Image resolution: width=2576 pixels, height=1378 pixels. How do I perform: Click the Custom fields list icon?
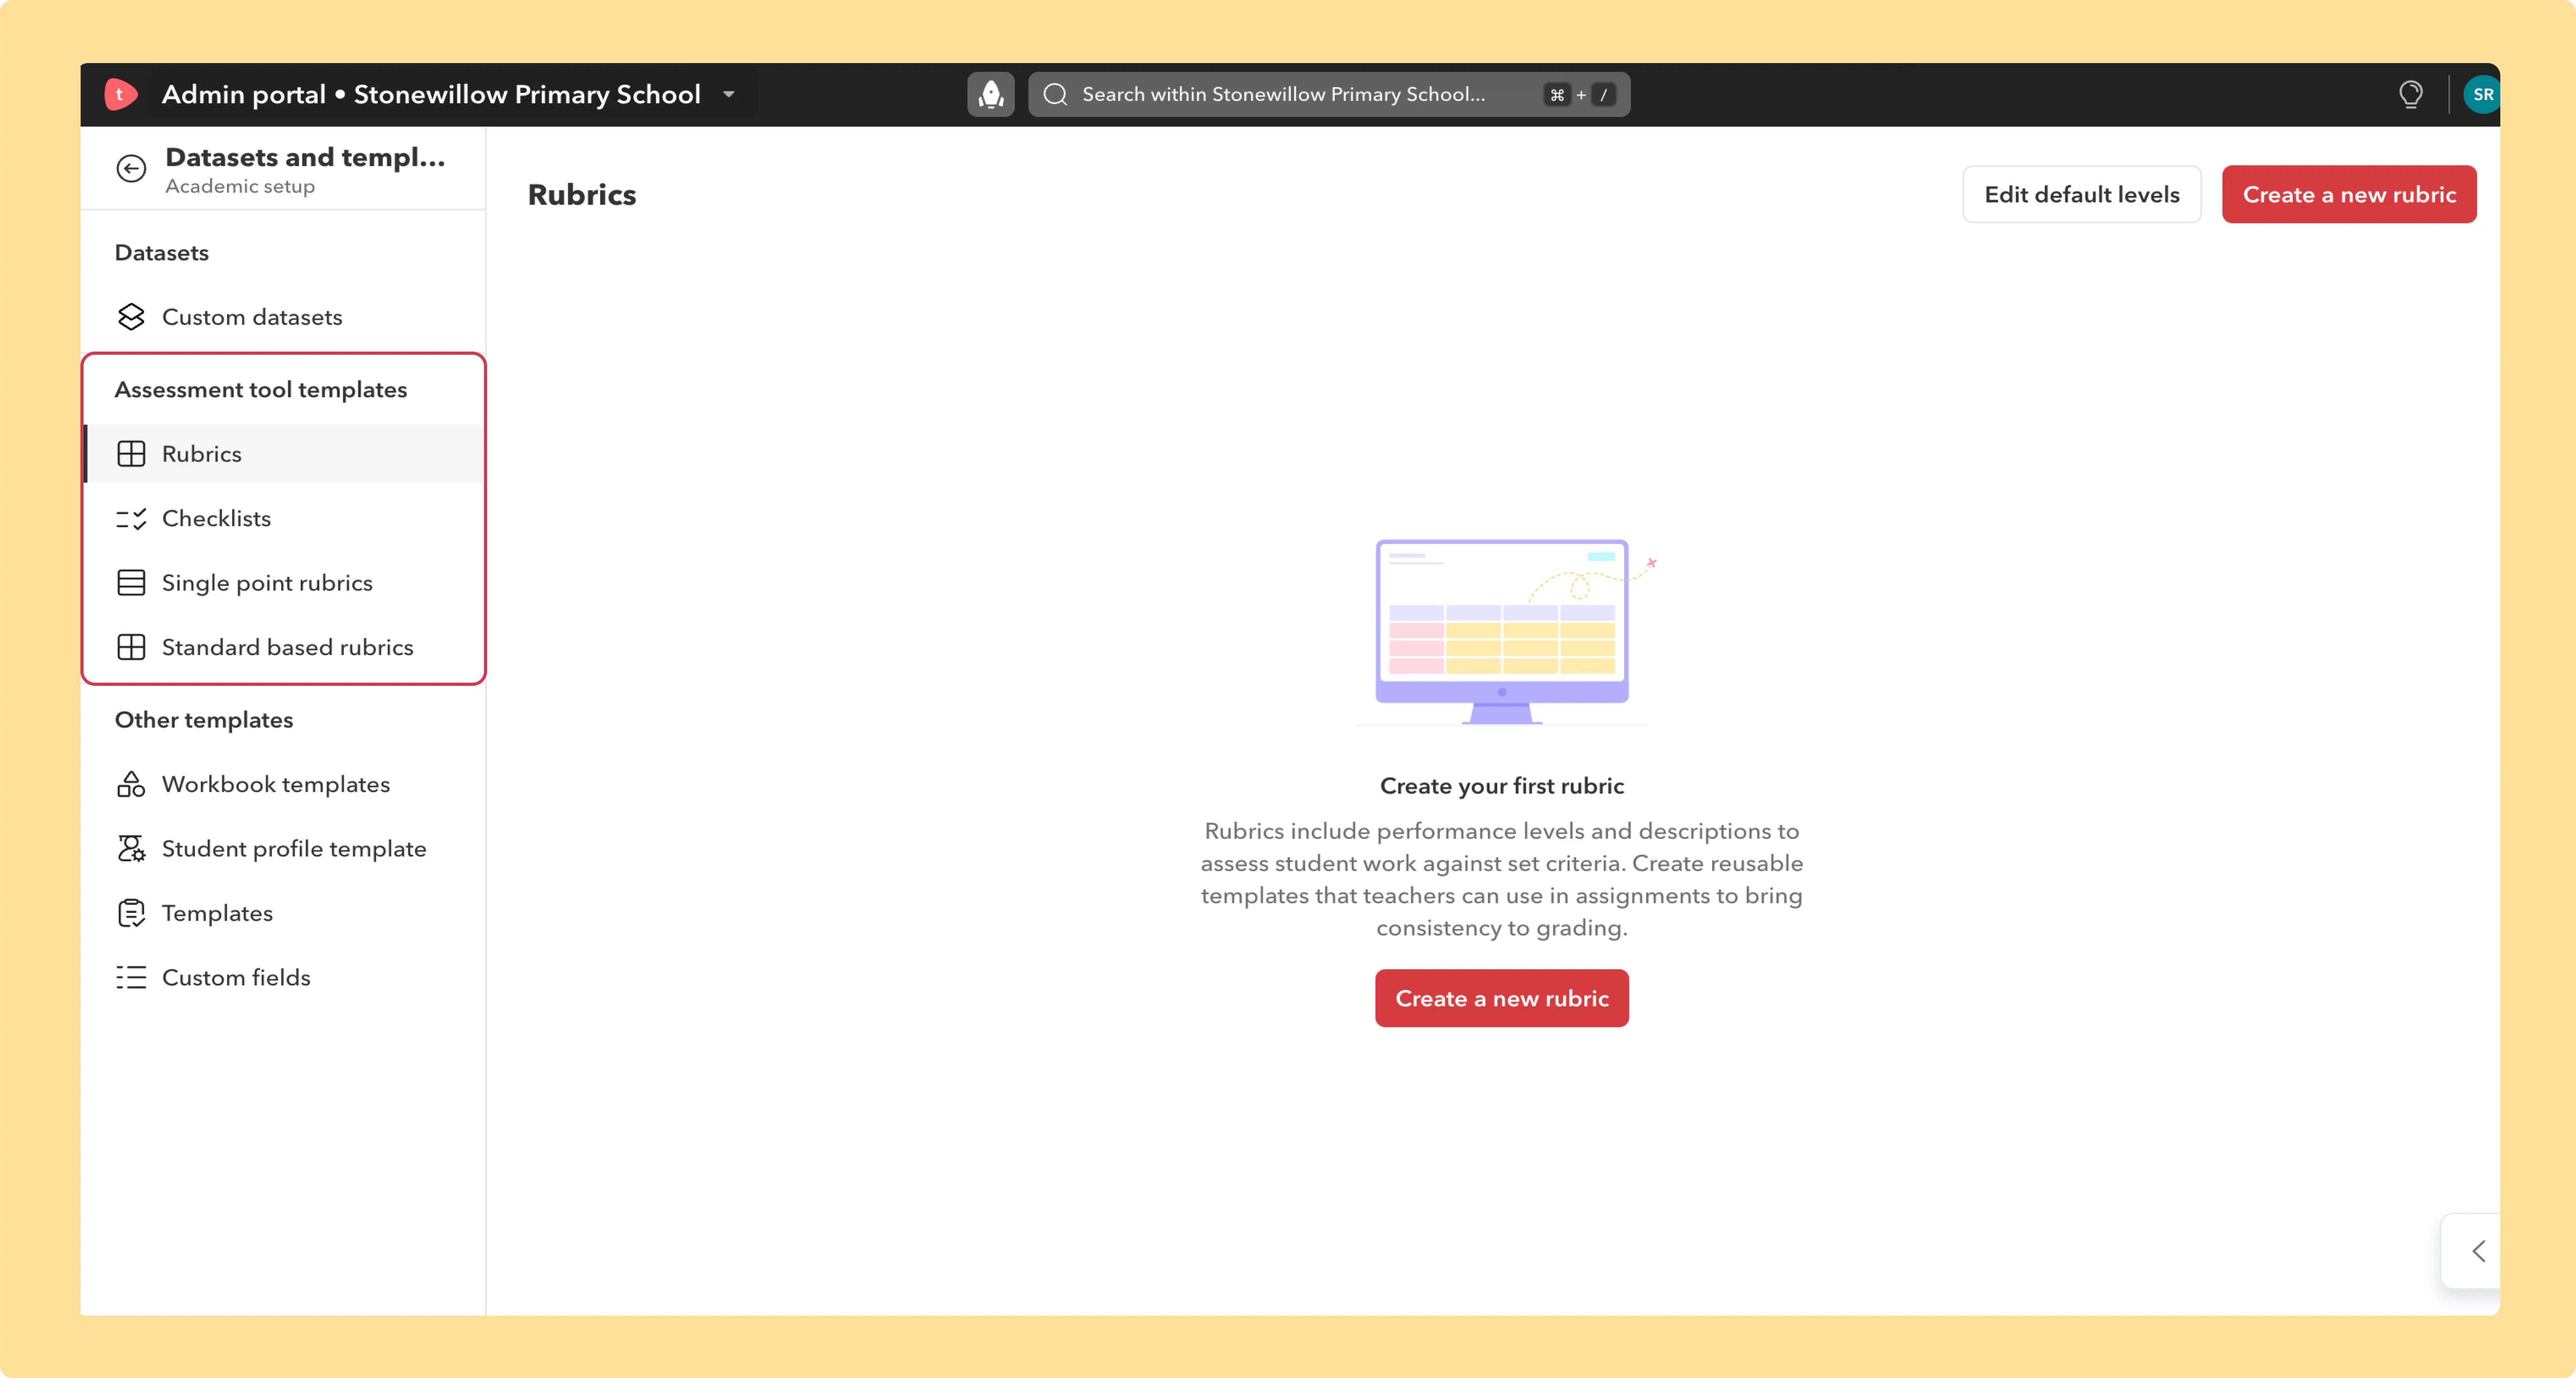[131, 977]
